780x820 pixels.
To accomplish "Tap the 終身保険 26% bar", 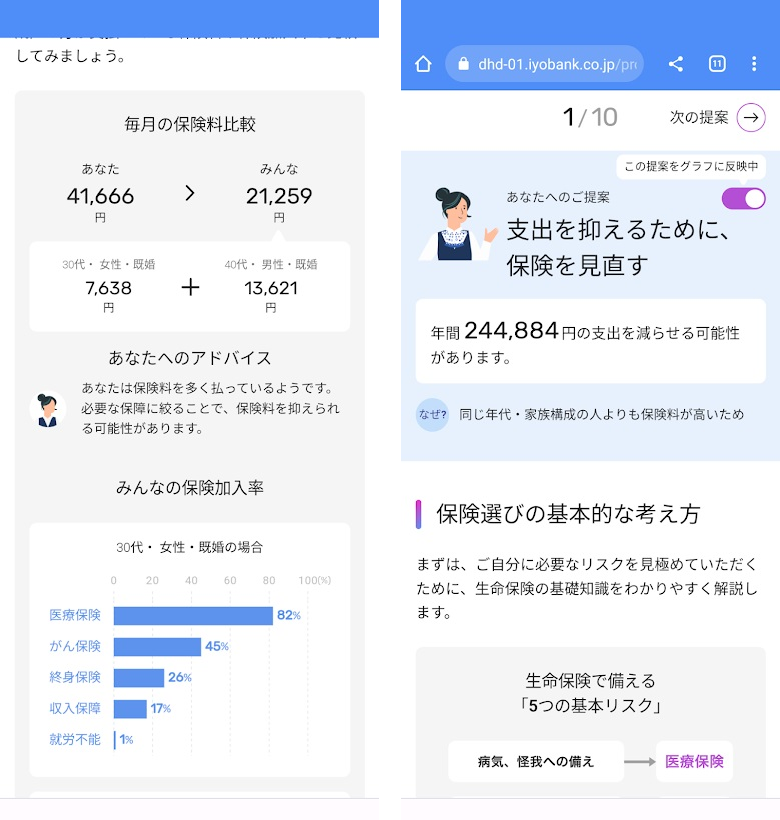I will tap(139, 678).
